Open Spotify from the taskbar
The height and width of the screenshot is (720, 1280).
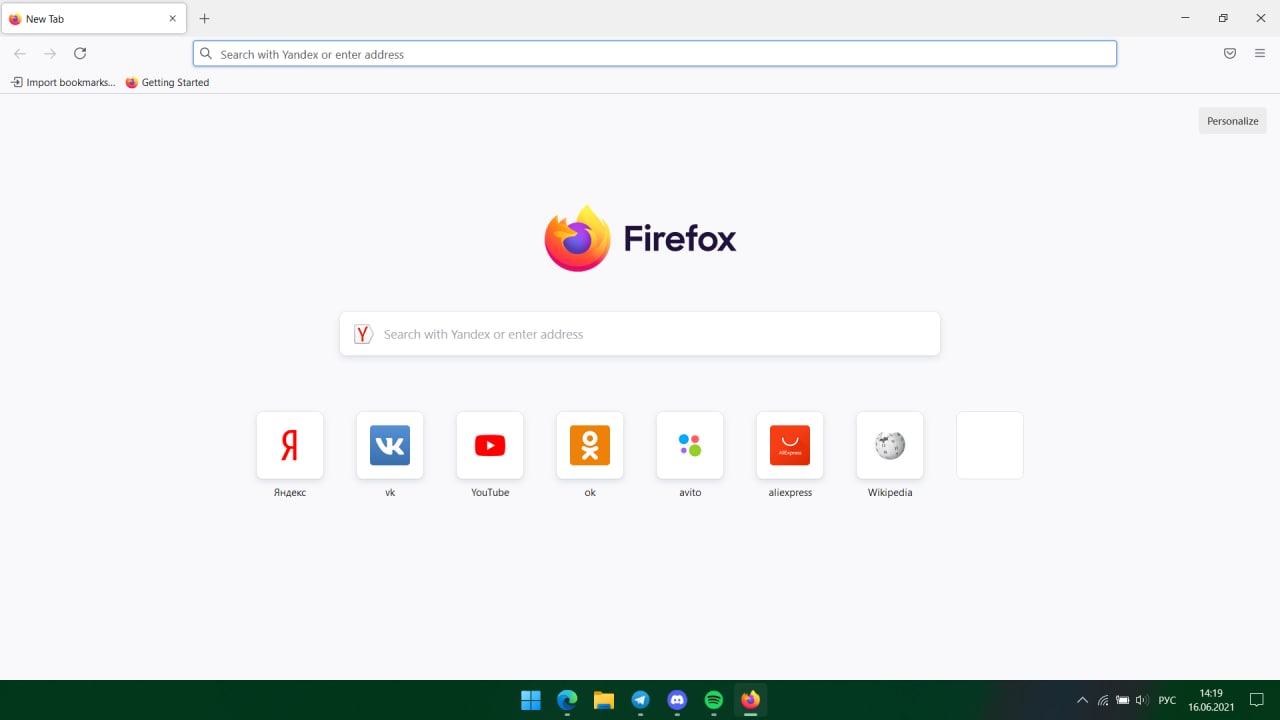click(713, 700)
